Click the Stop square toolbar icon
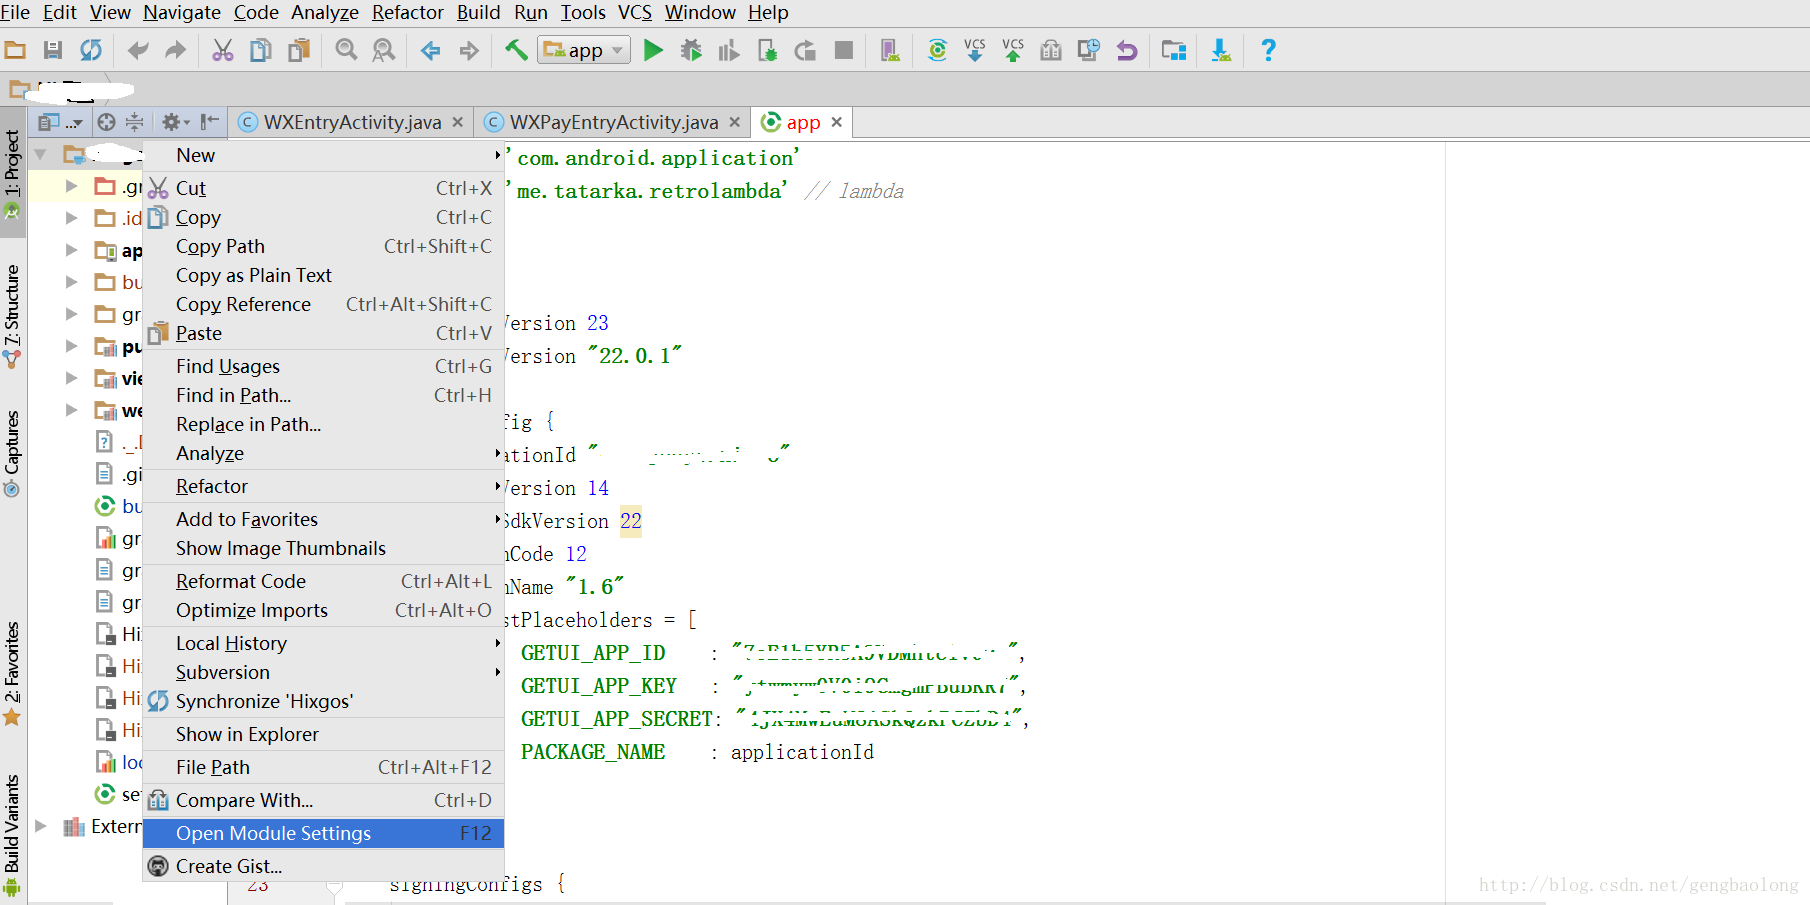This screenshot has height=905, width=1810. pyautogui.click(x=843, y=50)
